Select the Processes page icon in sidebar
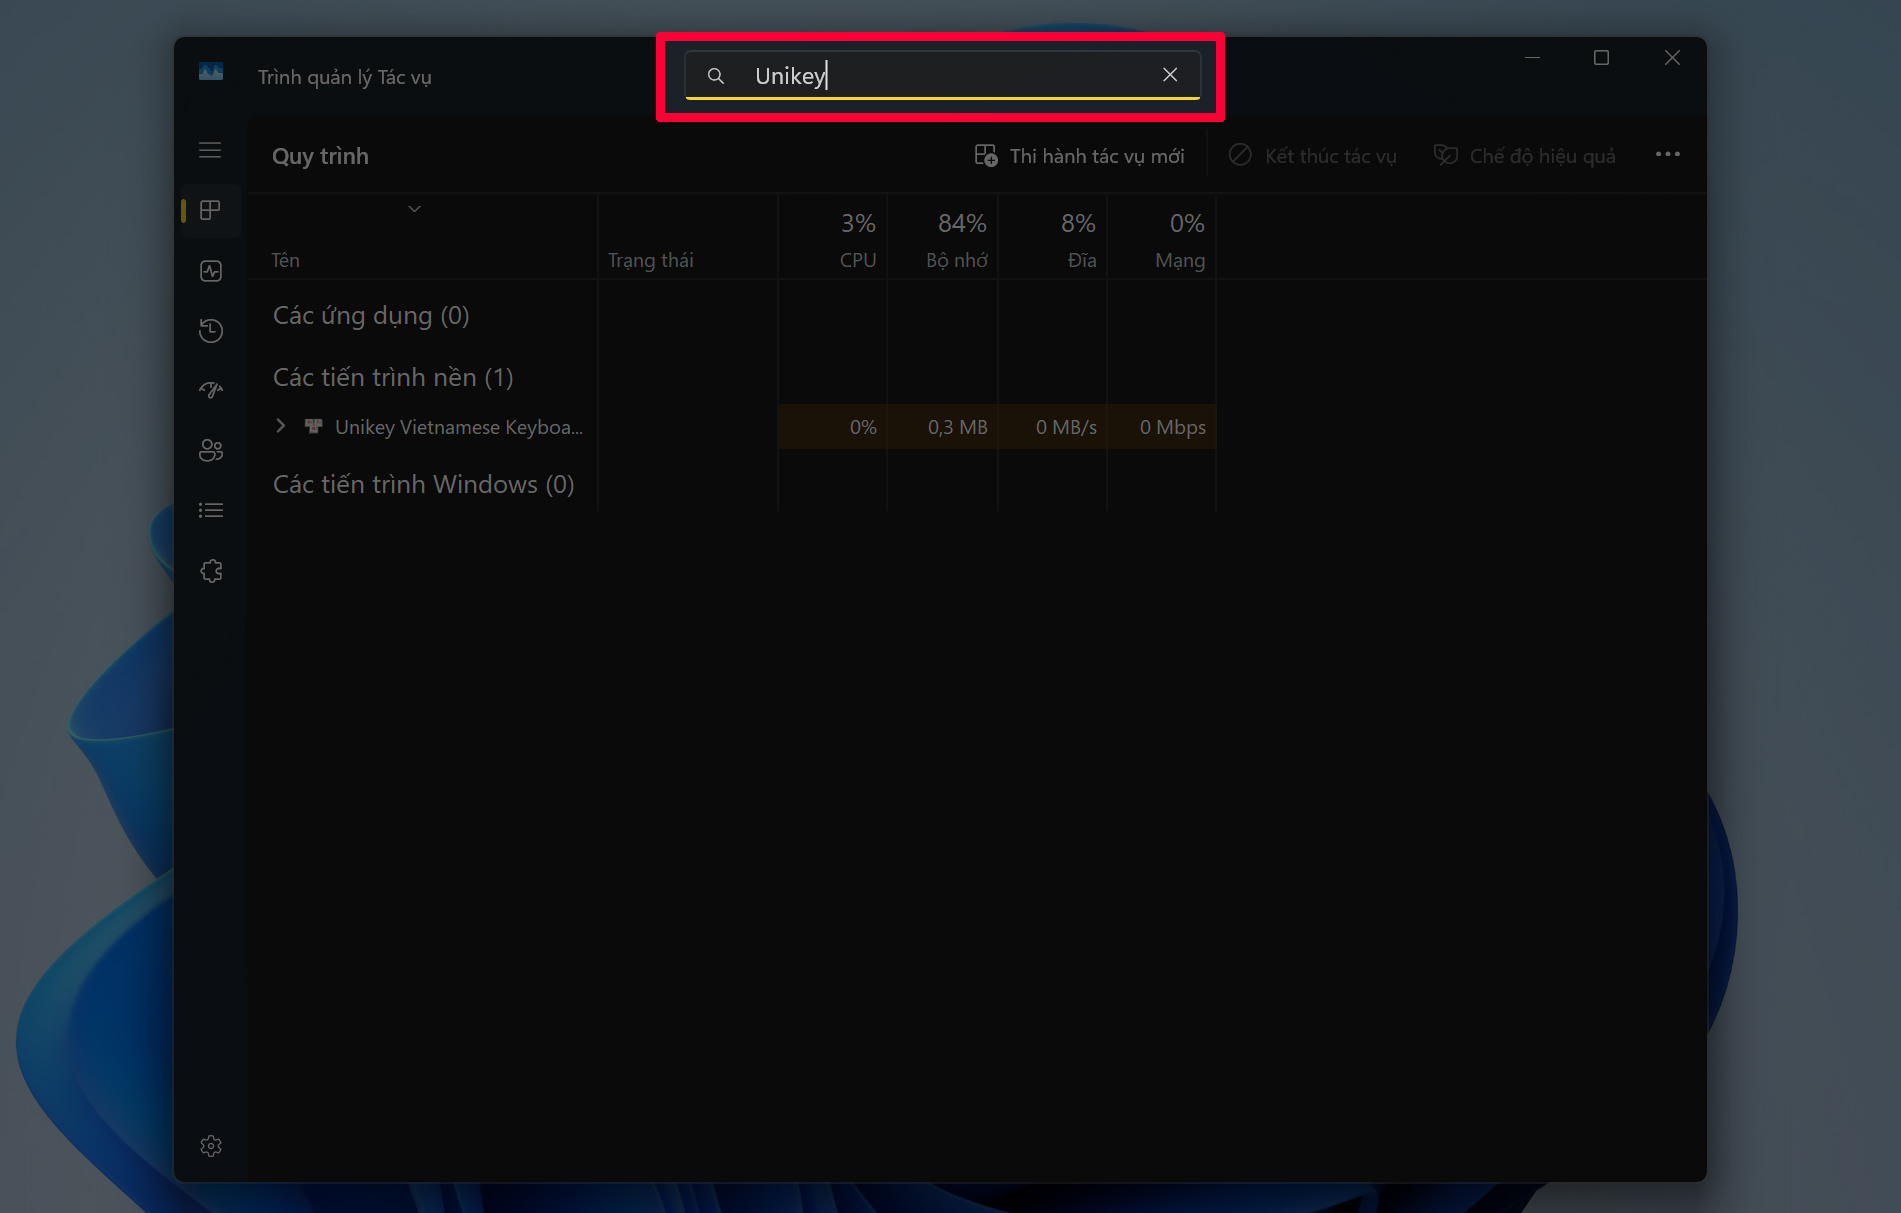 (210, 210)
